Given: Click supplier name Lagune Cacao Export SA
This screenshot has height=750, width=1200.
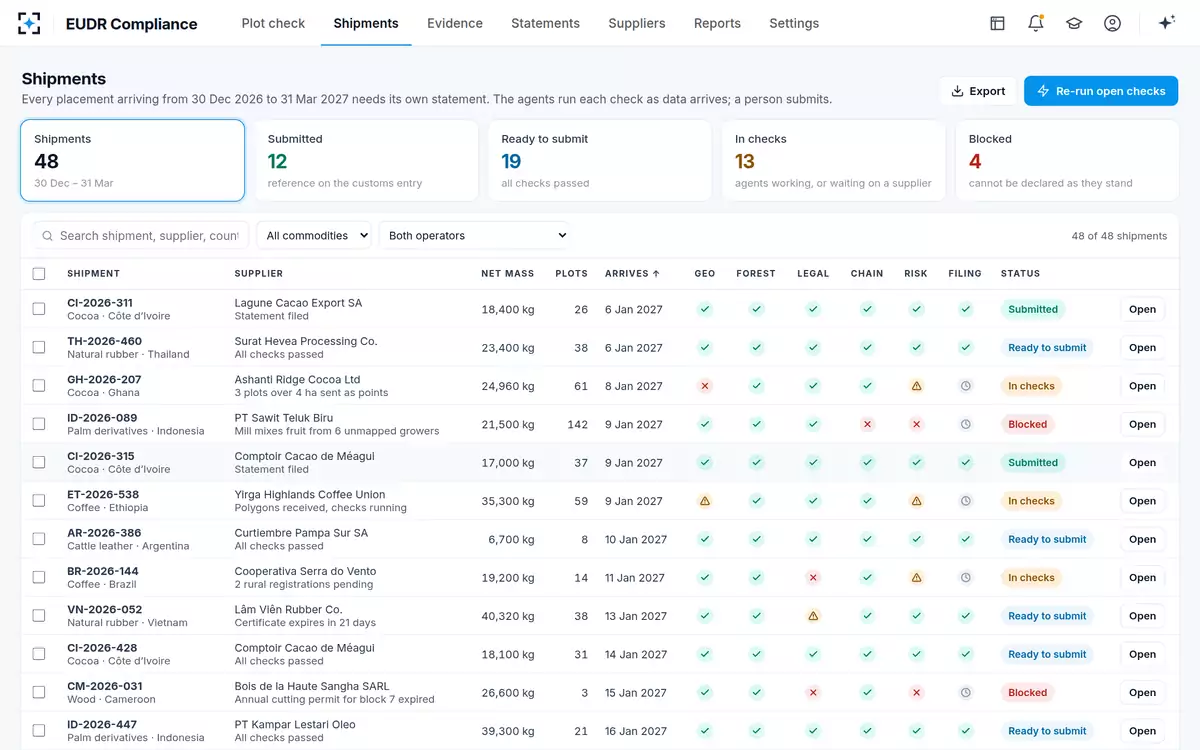Looking at the screenshot, I should [x=298, y=303].
